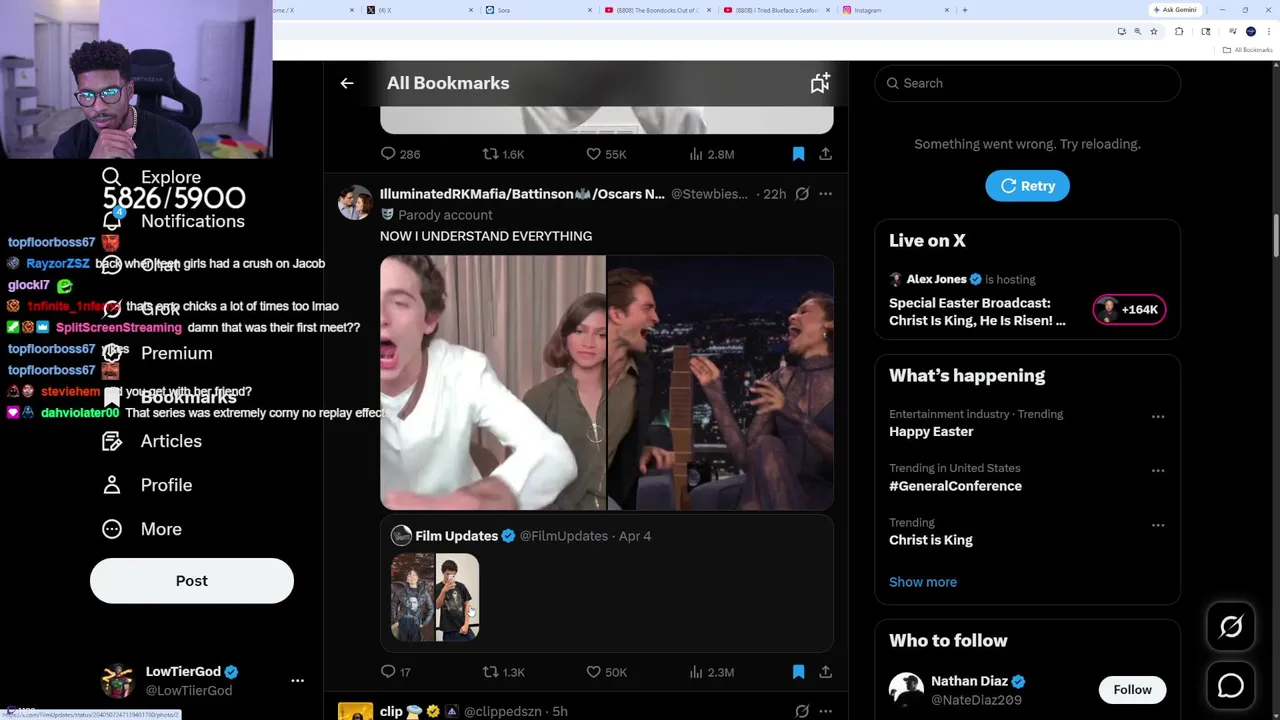Switch to the Blueface's Seafood YouTube tab

pos(776,10)
